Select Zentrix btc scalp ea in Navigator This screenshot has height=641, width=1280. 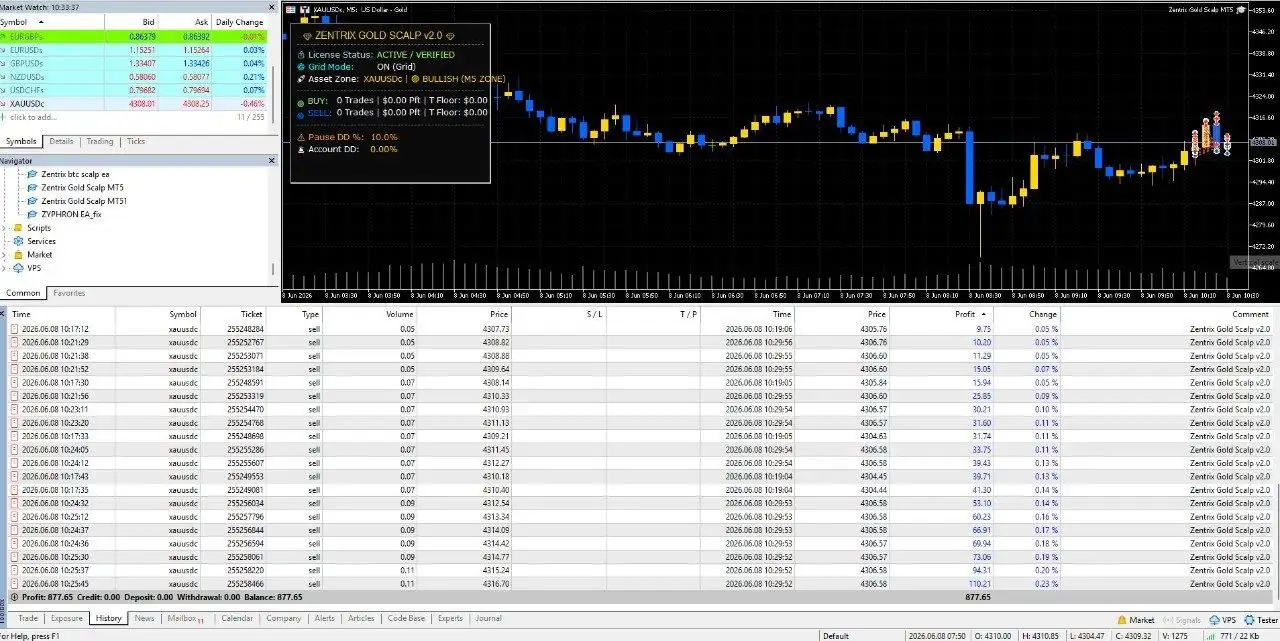click(x=75, y=174)
